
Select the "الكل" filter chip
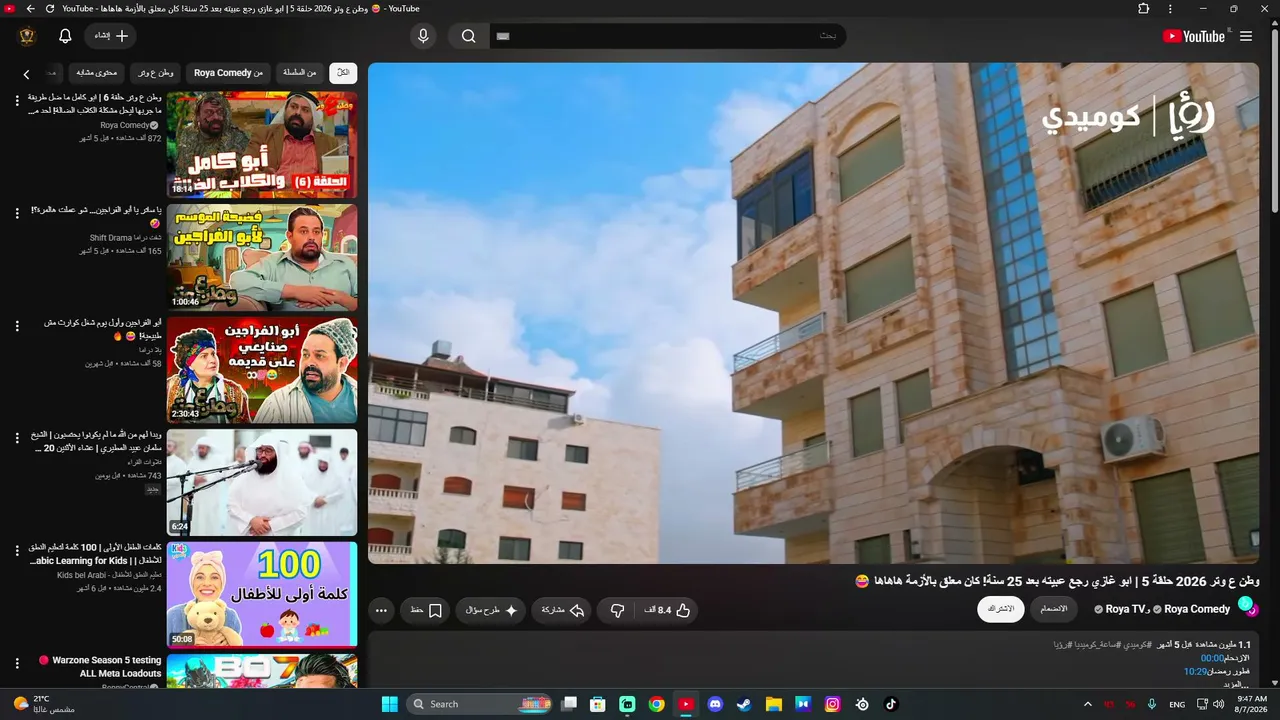click(343, 72)
